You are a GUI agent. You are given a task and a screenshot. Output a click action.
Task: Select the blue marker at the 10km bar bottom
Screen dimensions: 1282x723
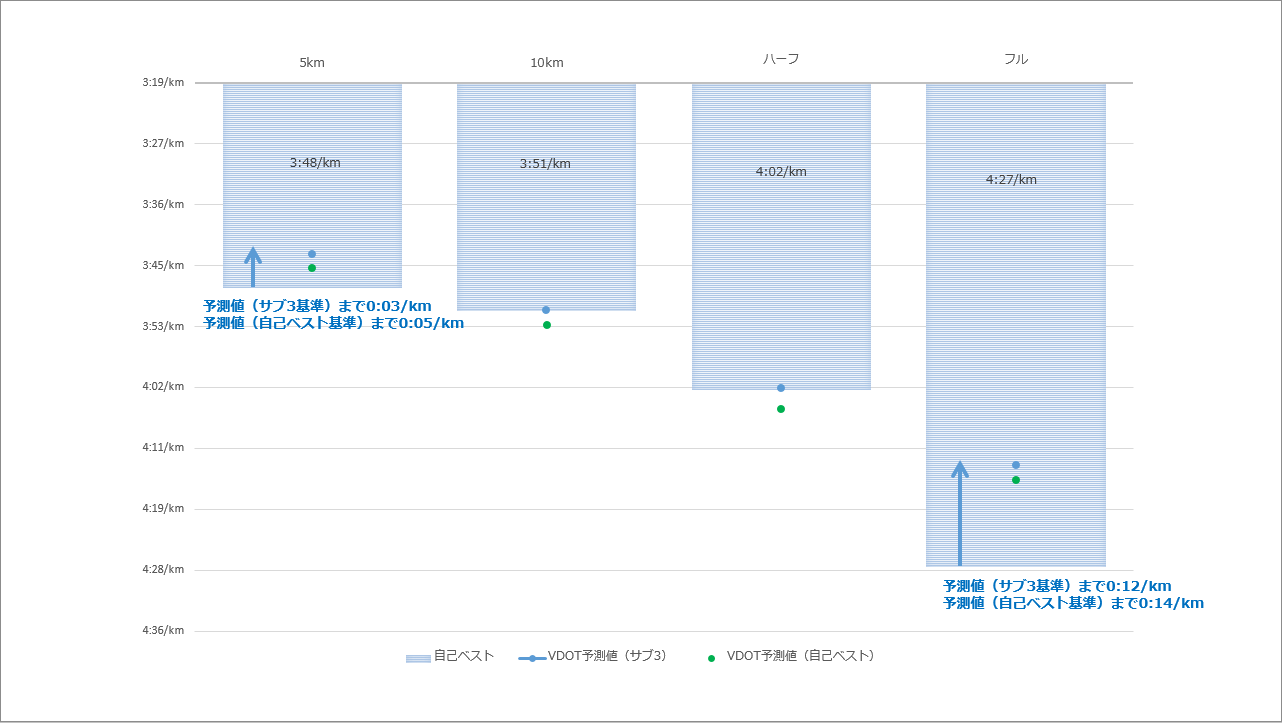(x=546, y=310)
